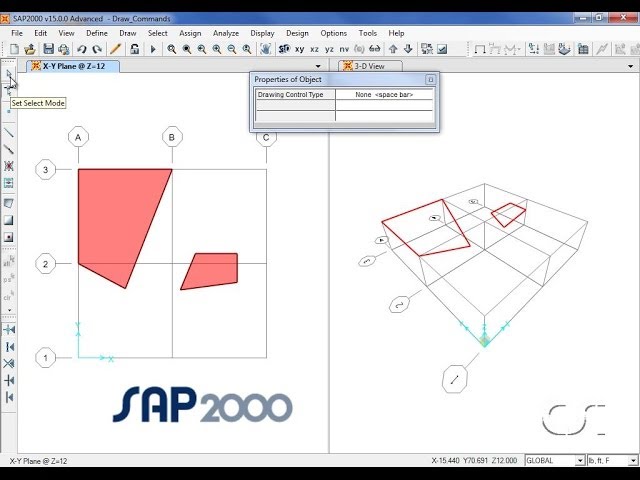640x480 pixels.
Task: Switch to xz plane view
Action: click(x=314, y=49)
